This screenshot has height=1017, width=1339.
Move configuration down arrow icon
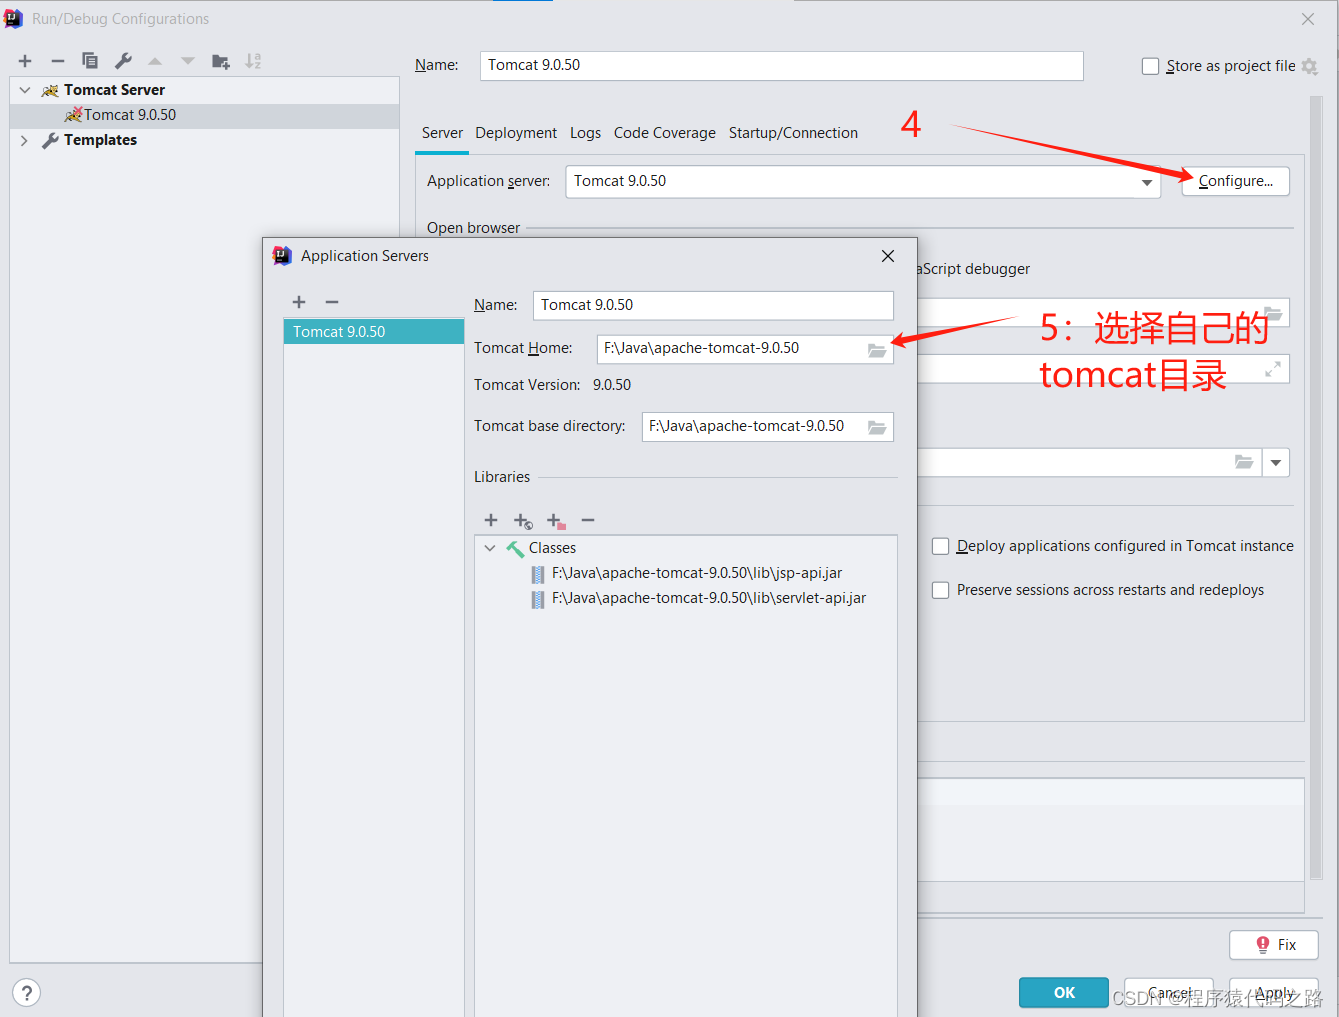(x=188, y=61)
